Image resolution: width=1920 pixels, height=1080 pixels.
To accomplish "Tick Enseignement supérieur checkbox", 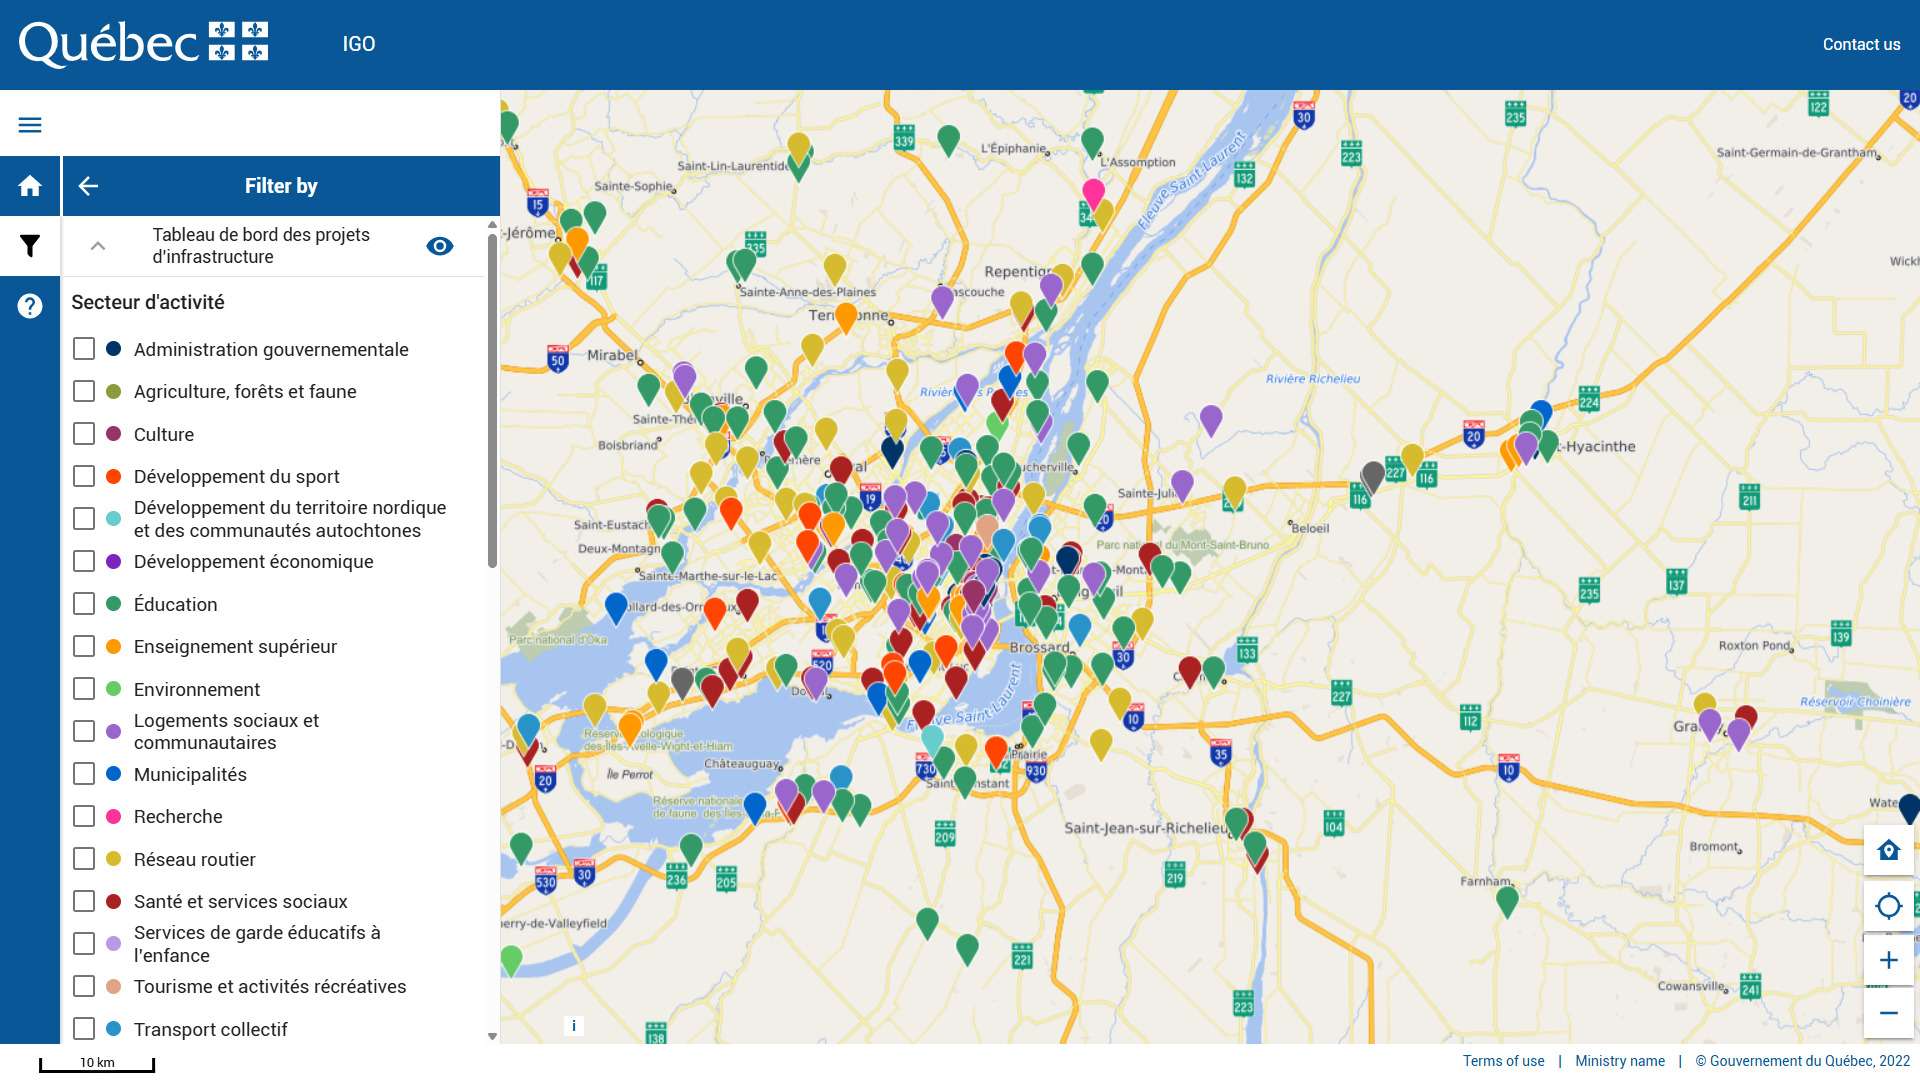I will click(x=84, y=646).
